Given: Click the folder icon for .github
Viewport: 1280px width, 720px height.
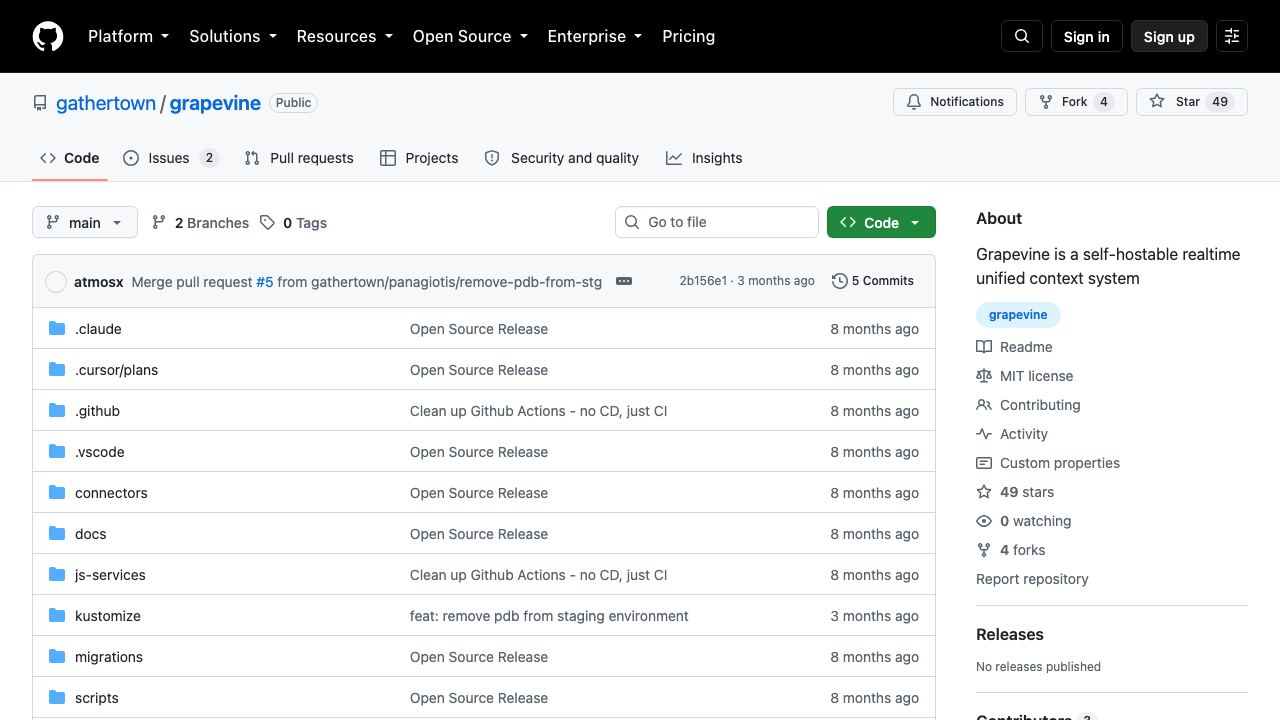Looking at the screenshot, I should click(57, 410).
